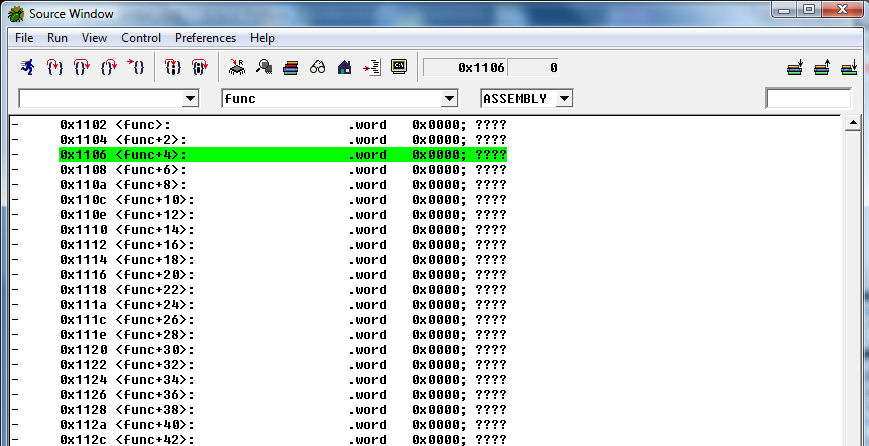Toggle breakpoint marker at 0x1104 <func+2>
Image resolution: width=869 pixels, height=446 pixels.
[x=14, y=140]
